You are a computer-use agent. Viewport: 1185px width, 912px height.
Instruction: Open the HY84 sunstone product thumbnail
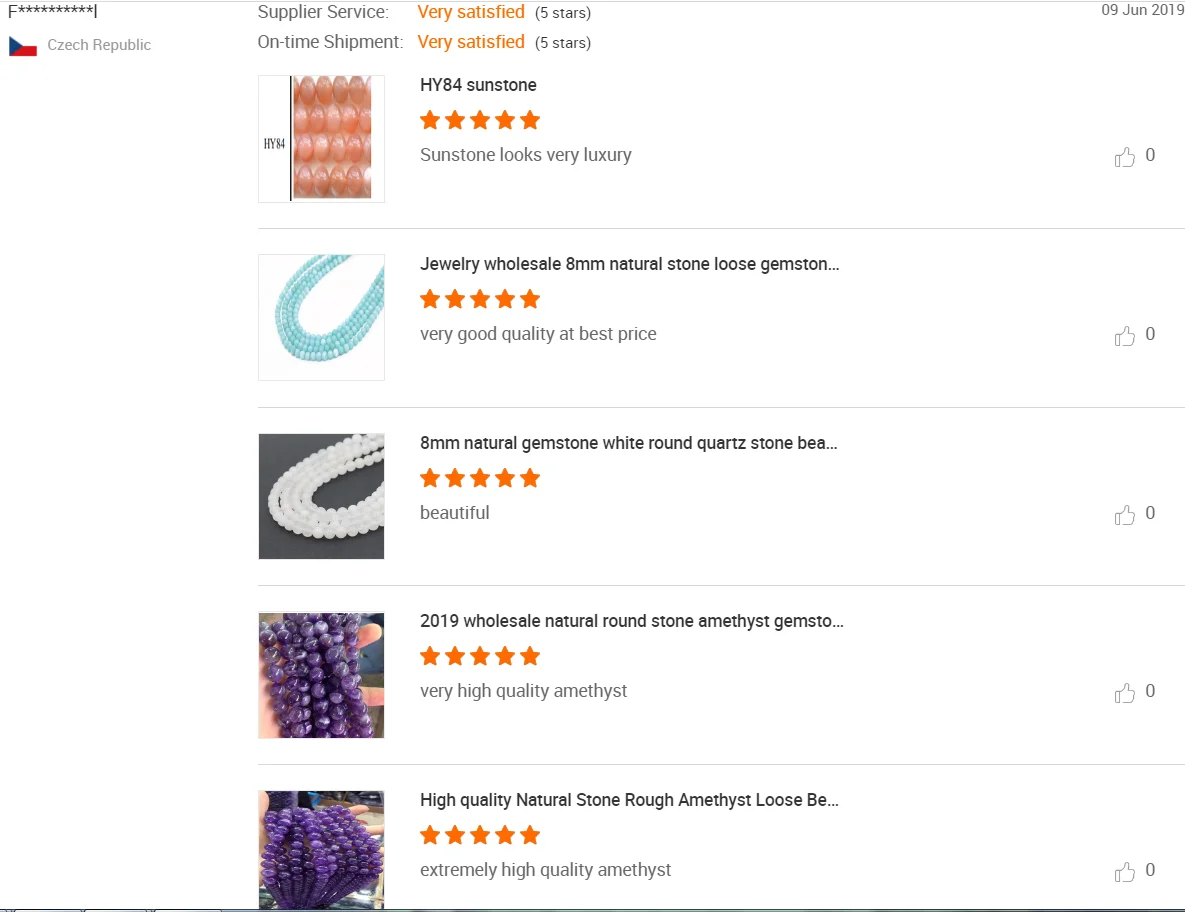pos(321,139)
